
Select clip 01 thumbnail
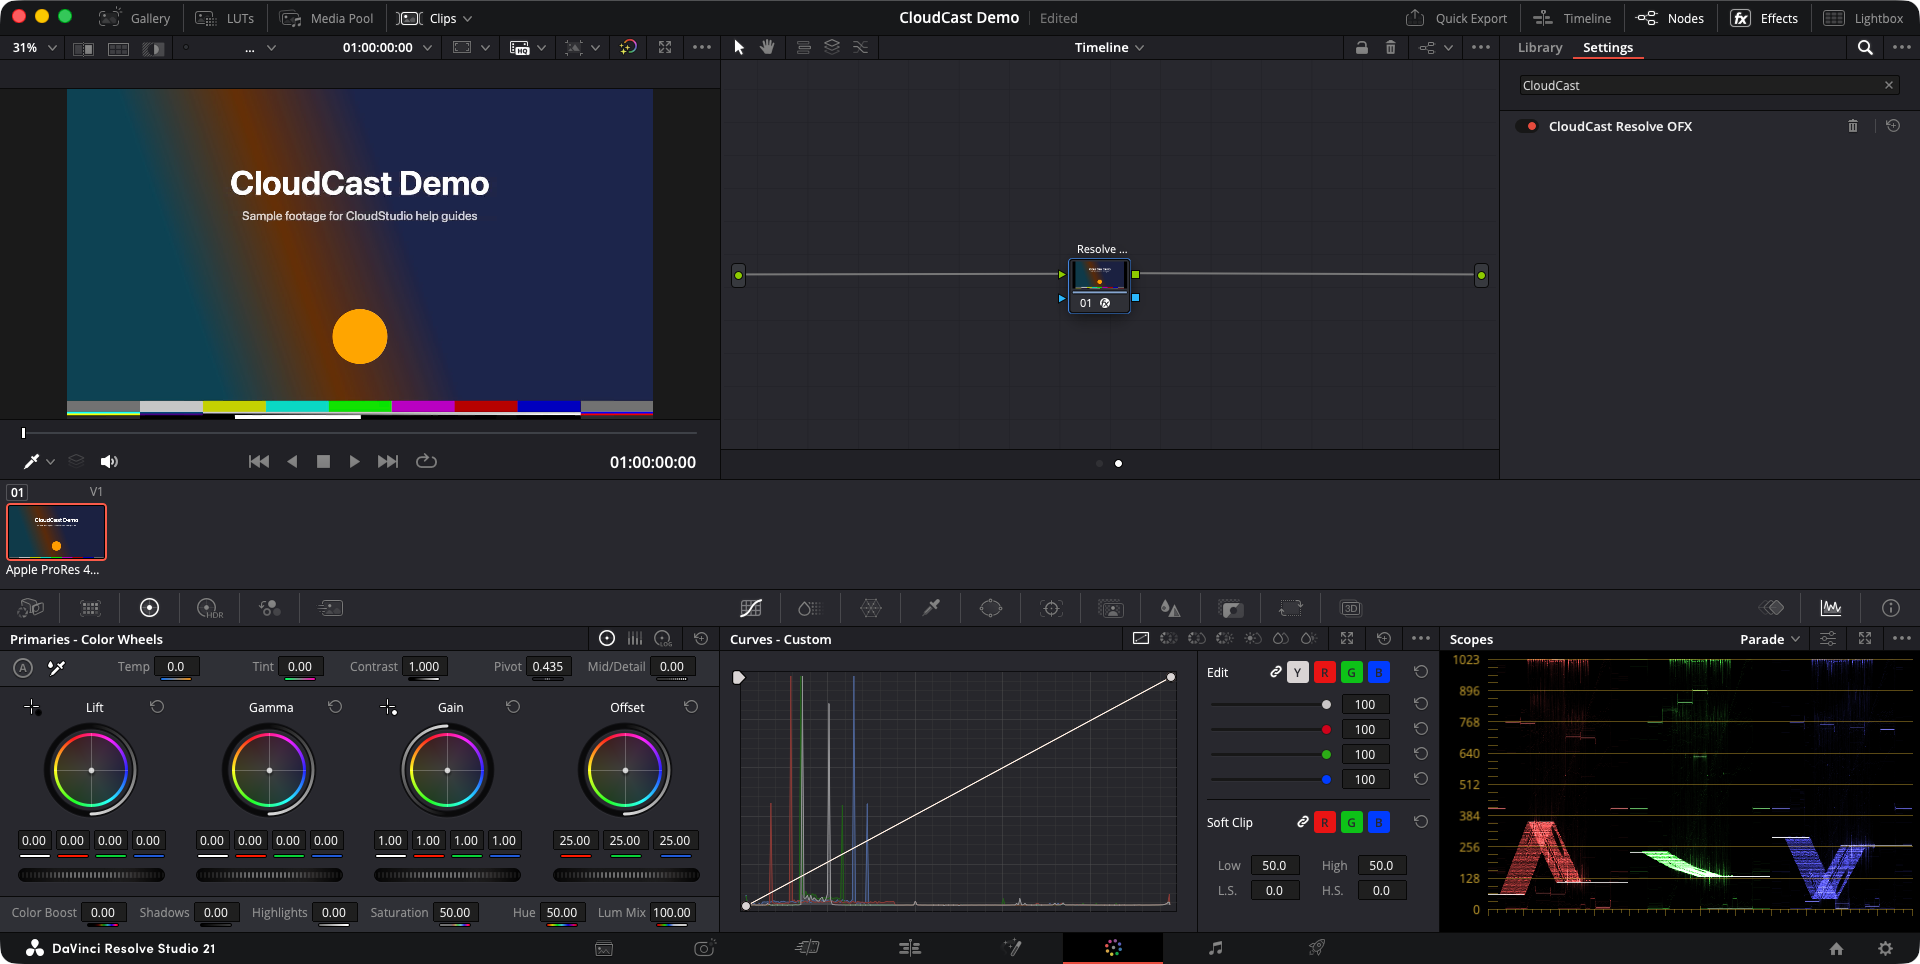tap(56, 532)
